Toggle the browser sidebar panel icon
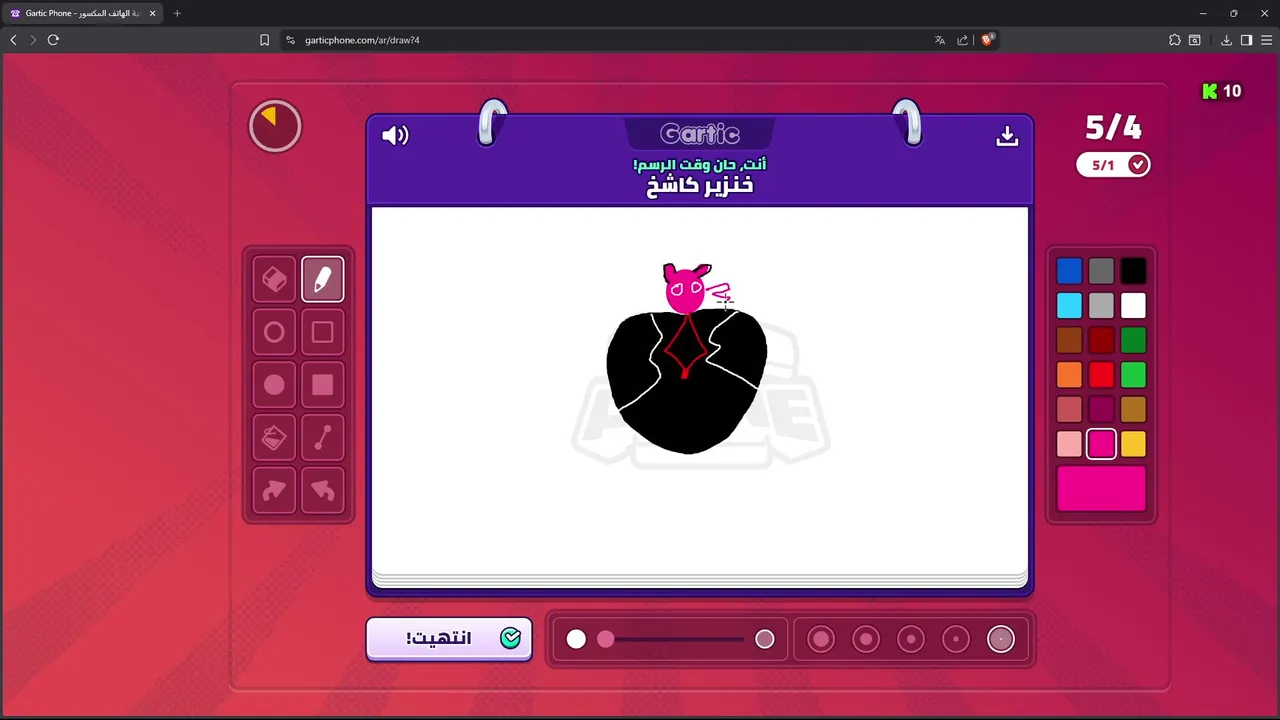 pyautogui.click(x=1246, y=40)
